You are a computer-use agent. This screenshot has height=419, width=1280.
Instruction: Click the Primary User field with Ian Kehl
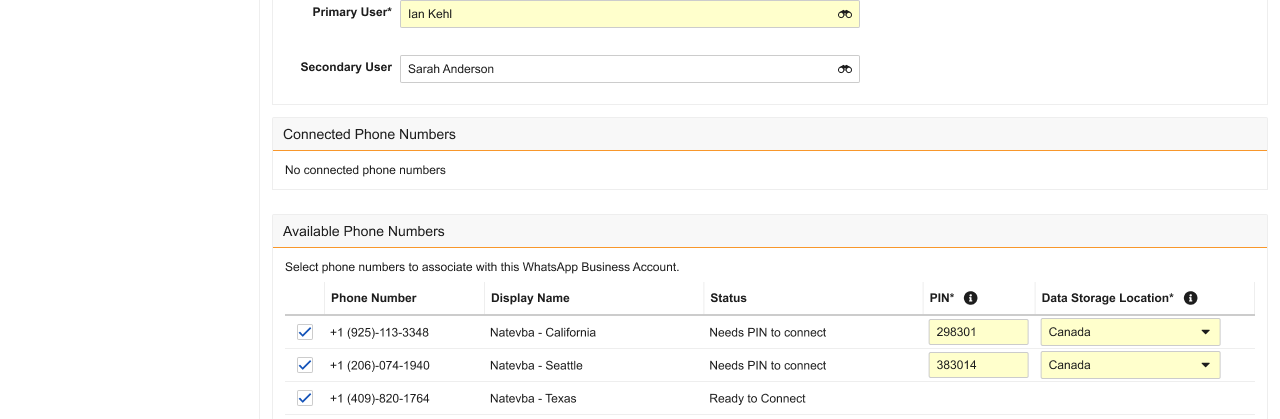click(x=615, y=14)
